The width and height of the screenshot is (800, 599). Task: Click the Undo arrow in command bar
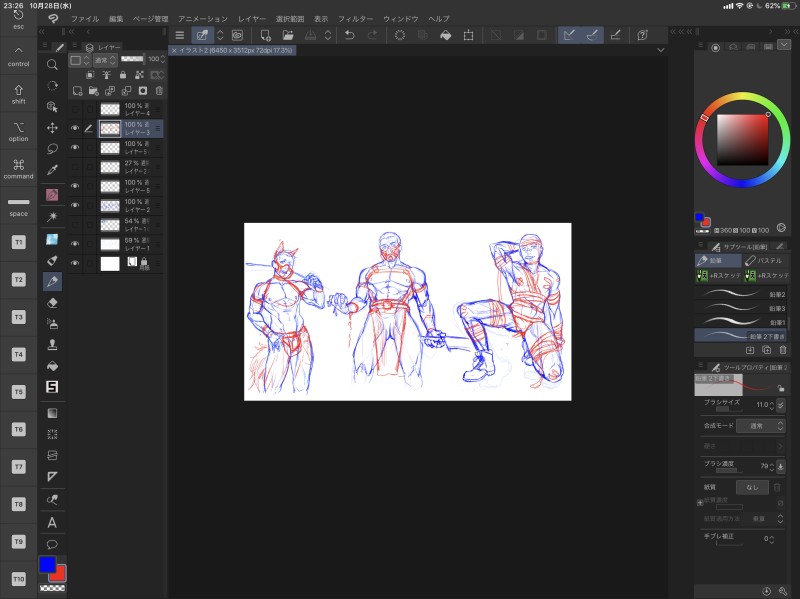pyautogui.click(x=349, y=35)
